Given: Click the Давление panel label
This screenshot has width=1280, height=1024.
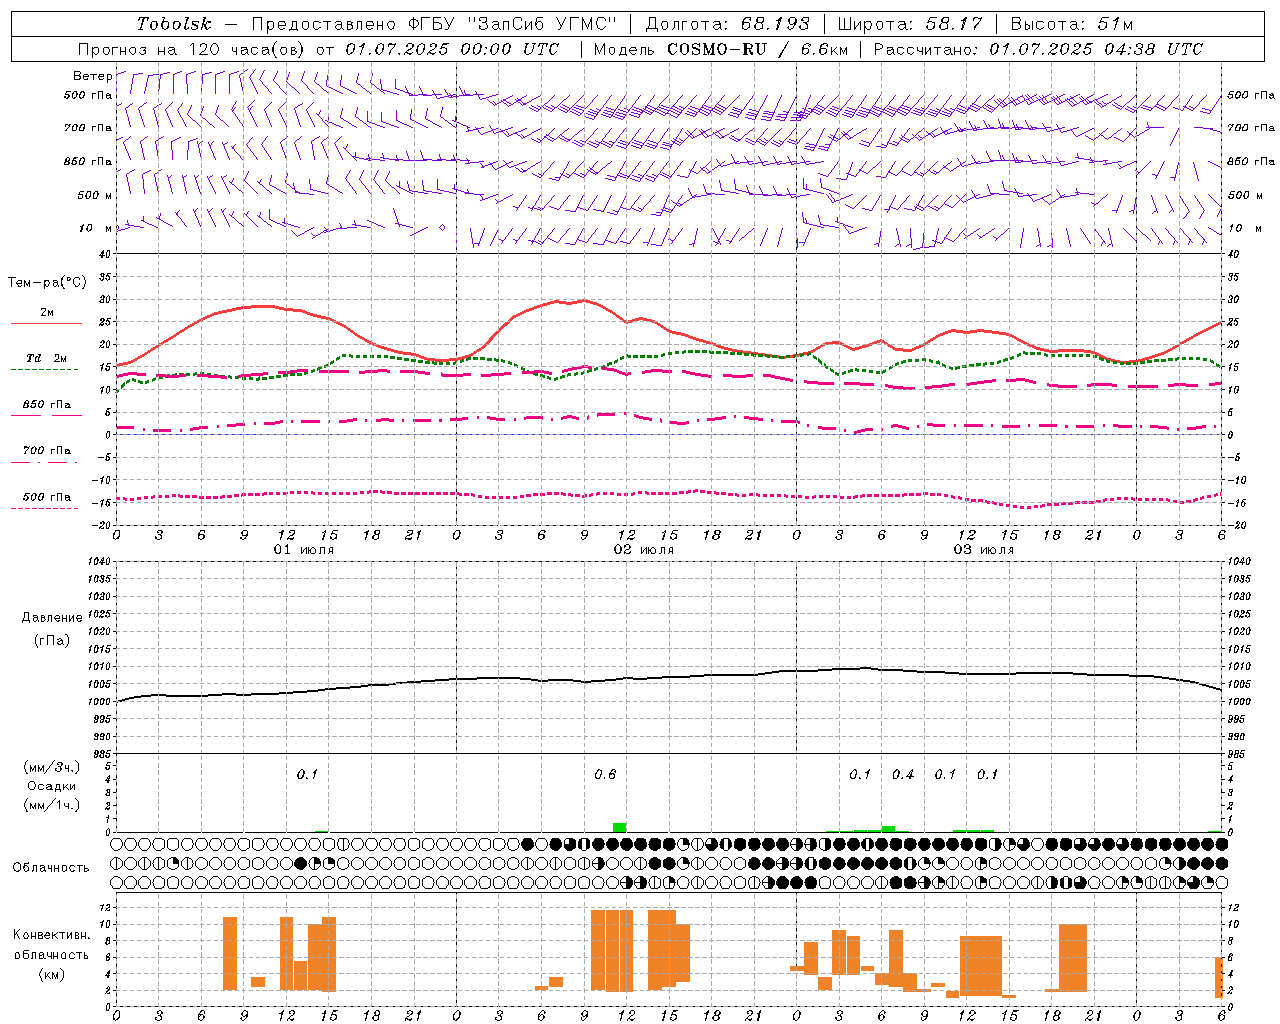Looking at the screenshot, I should (x=52, y=617).
